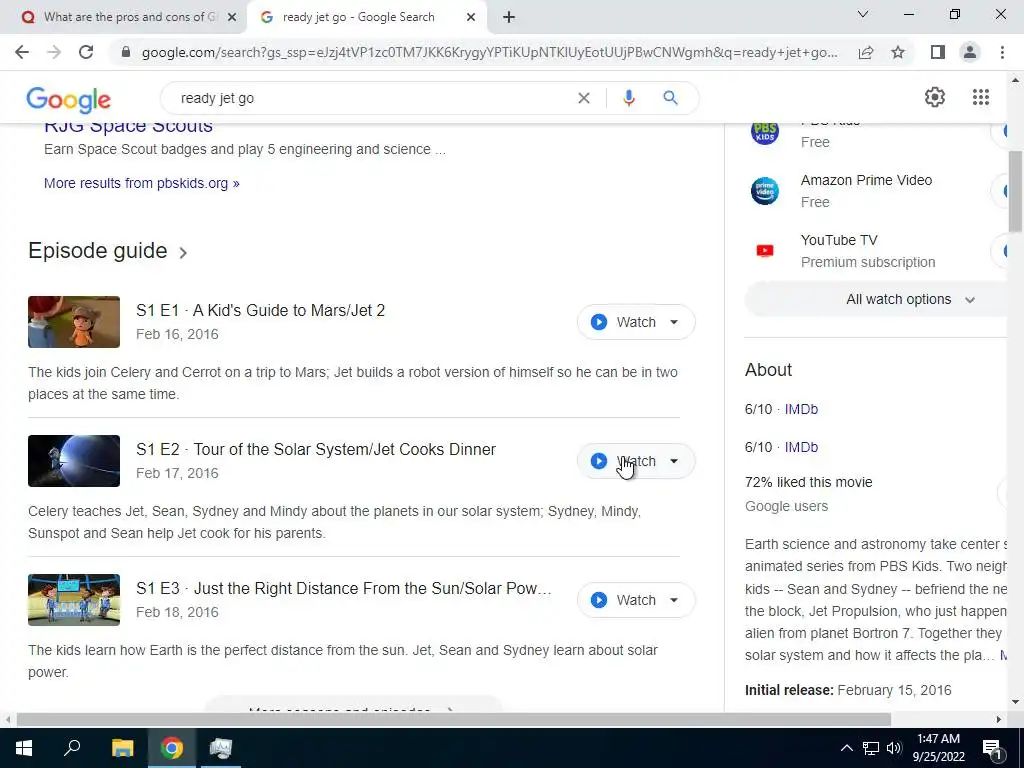This screenshot has height=768, width=1024.
Task: Expand Watch options for S1 E1
Action: pos(674,322)
